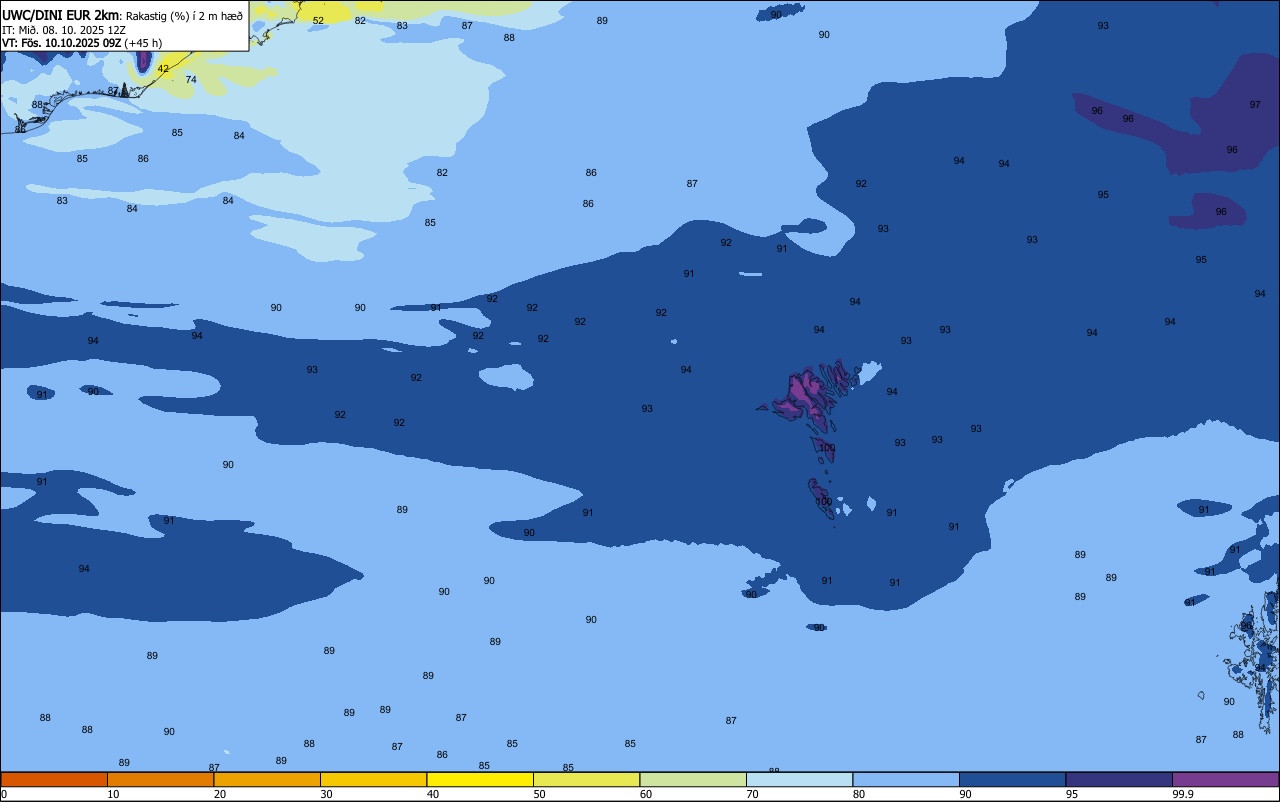The height and width of the screenshot is (802, 1280).
Task: Click the humidity value "42" on the map
Action: coord(163,69)
